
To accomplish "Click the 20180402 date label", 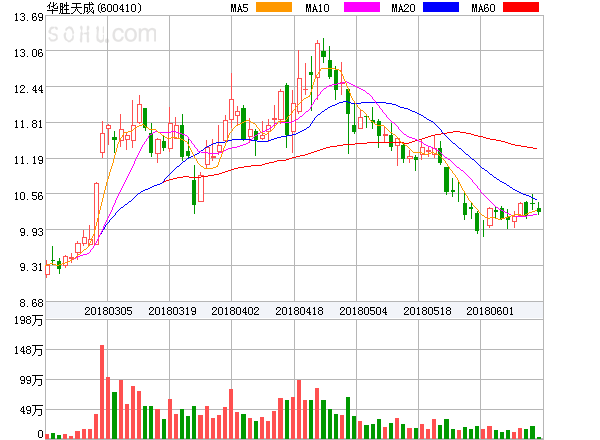I will pyautogui.click(x=235, y=311).
